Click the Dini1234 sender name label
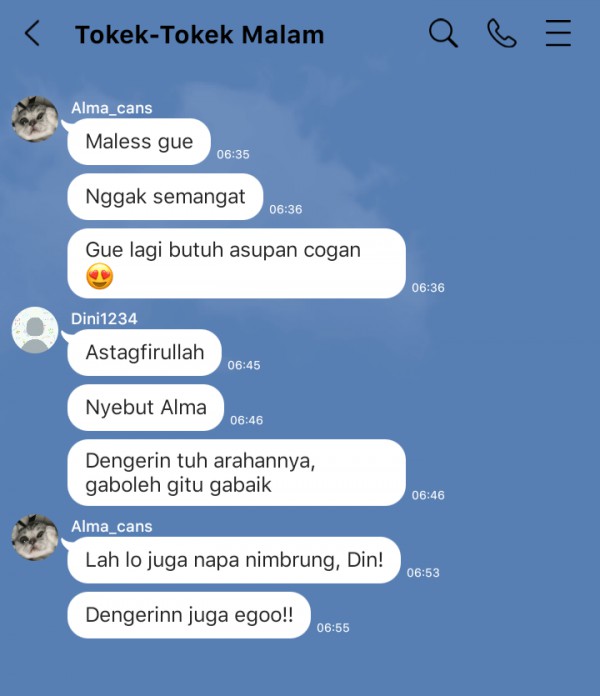 104,319
